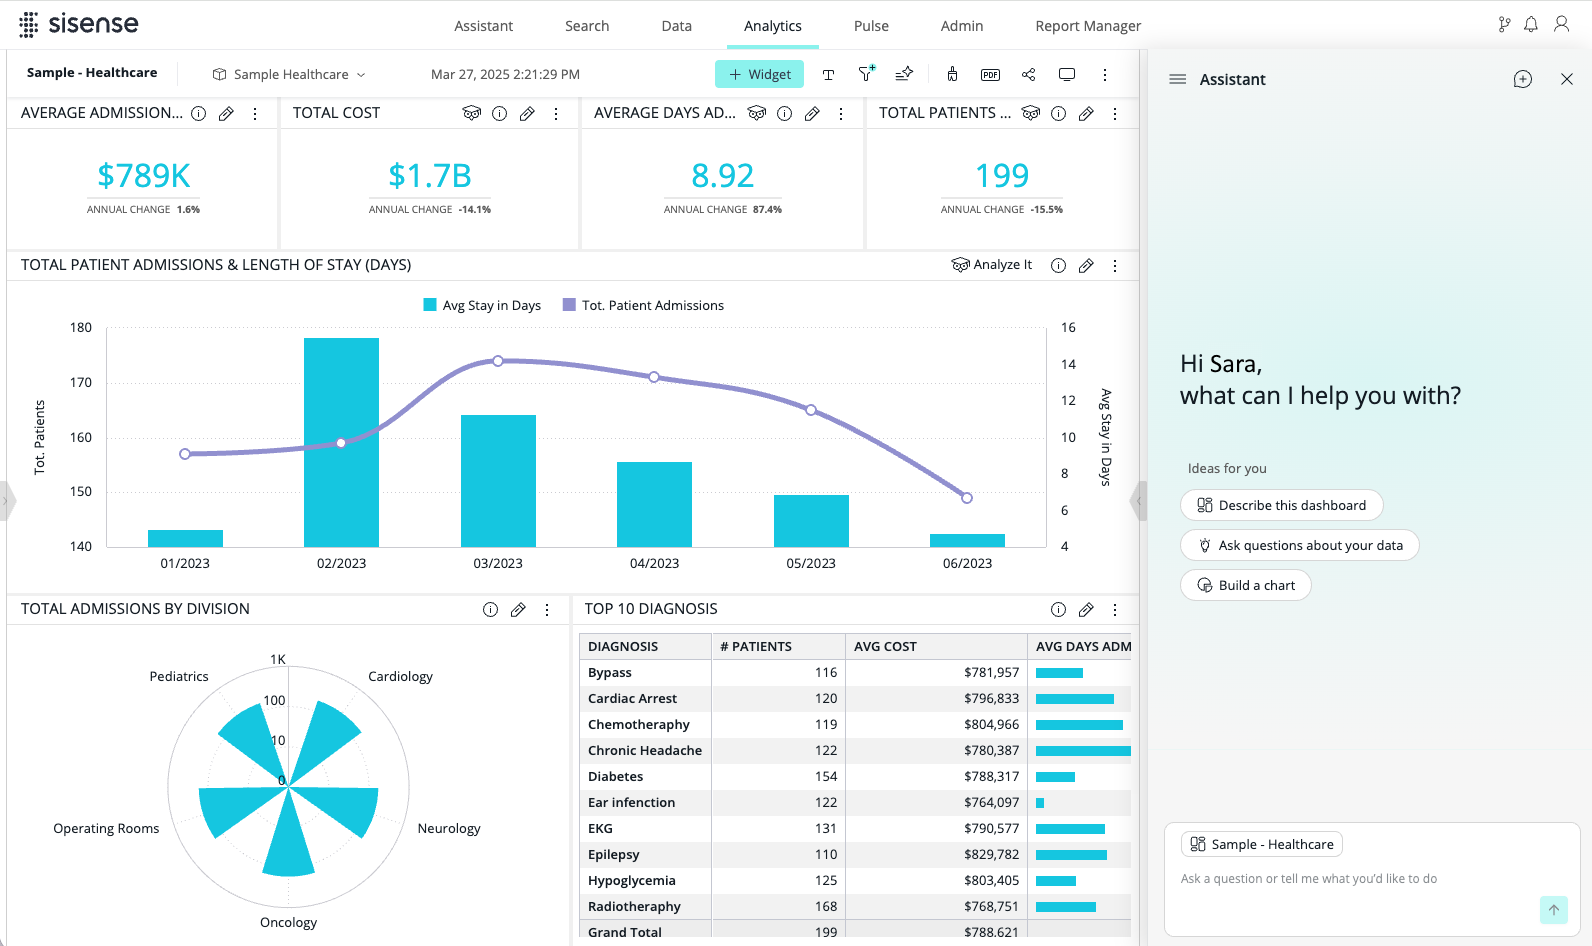Viewport: 1592px width, 946px height.
Task: Click the Analyze It button on chart
Action: click(992, 265)
